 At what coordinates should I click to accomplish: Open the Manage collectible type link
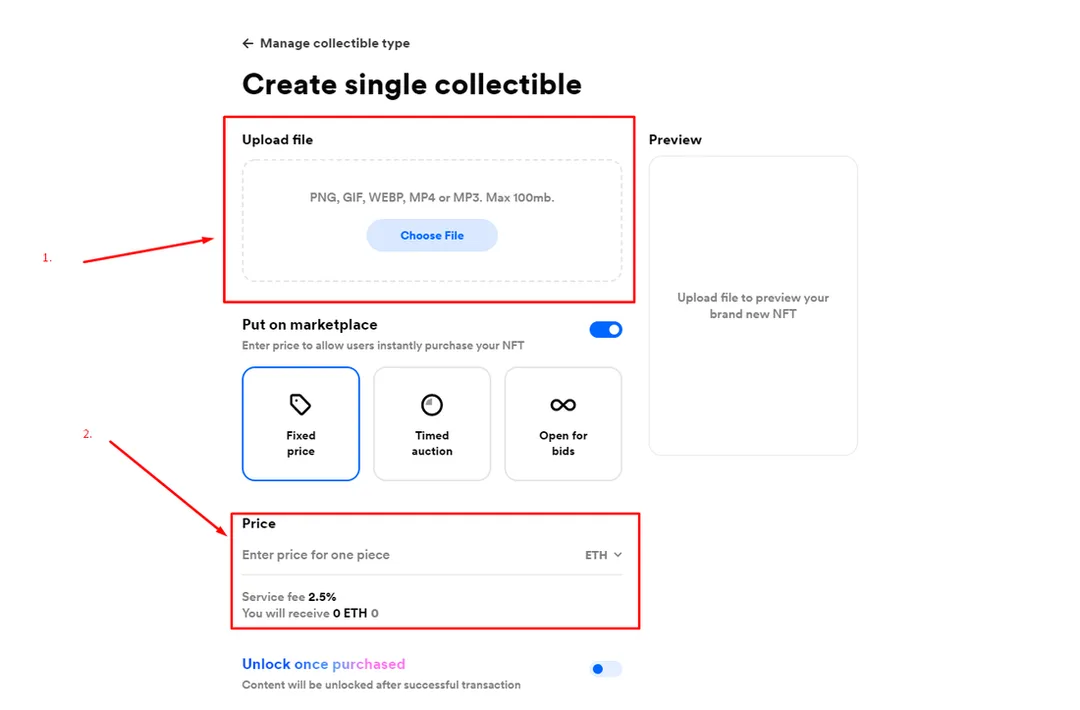[x=334, y=44]
